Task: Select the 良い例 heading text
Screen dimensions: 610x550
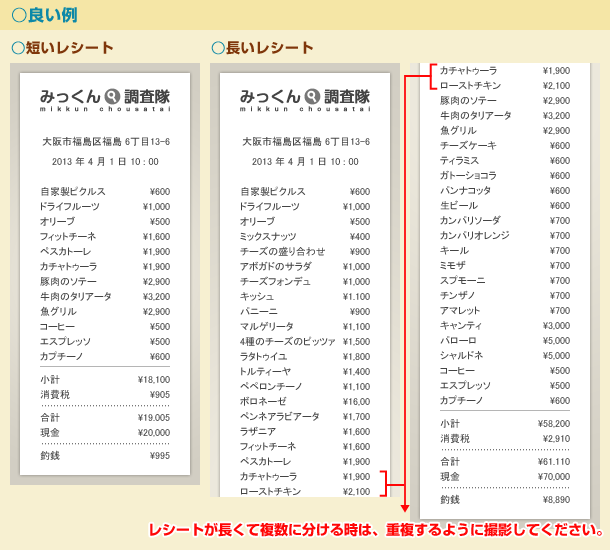Action: coord(48,14)
